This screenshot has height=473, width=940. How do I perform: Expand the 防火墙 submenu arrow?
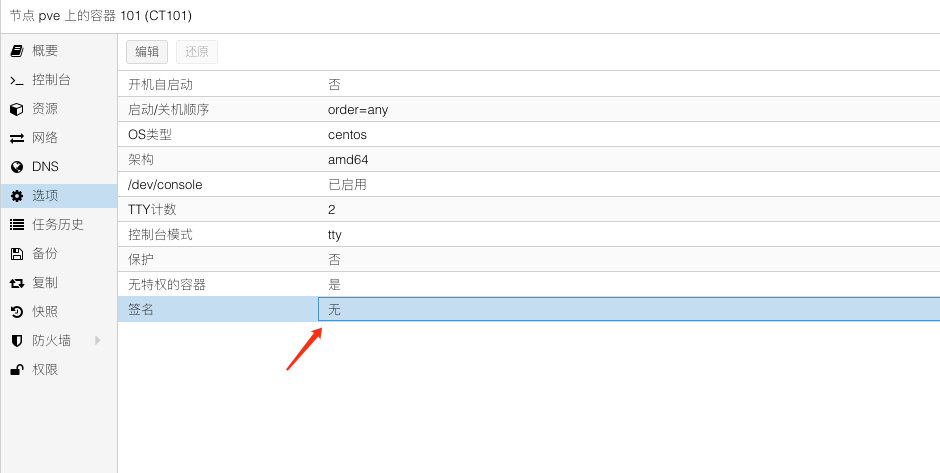pos(98,341)
